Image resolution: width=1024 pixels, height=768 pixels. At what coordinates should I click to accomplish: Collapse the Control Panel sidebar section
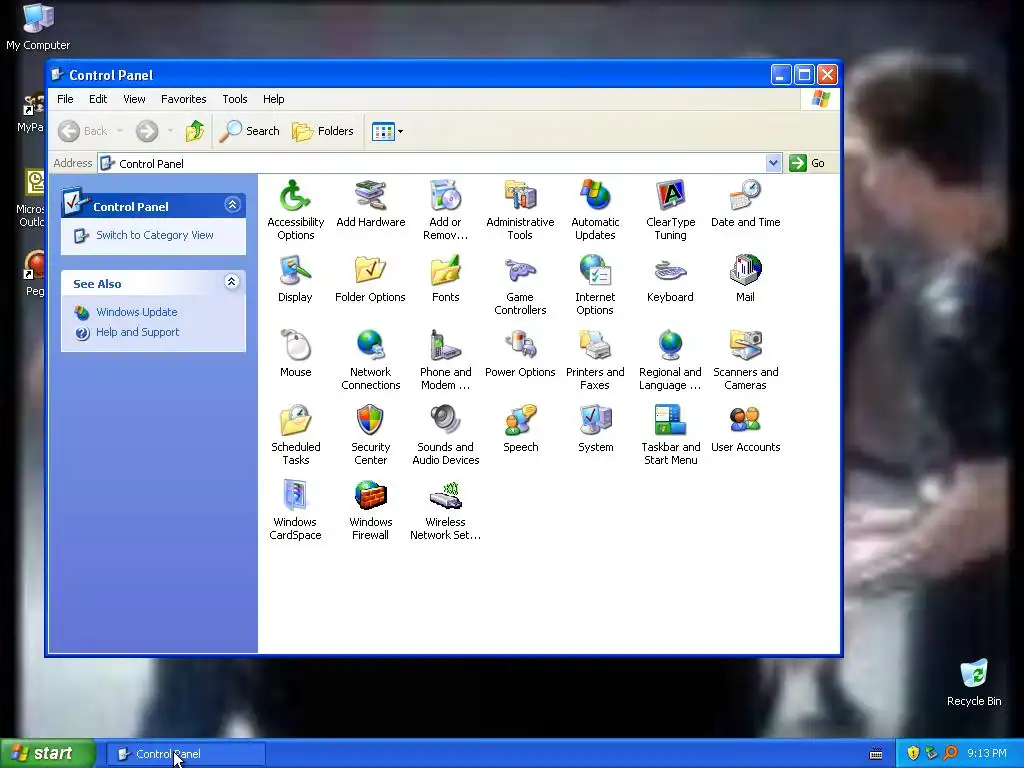pos(232,205)
